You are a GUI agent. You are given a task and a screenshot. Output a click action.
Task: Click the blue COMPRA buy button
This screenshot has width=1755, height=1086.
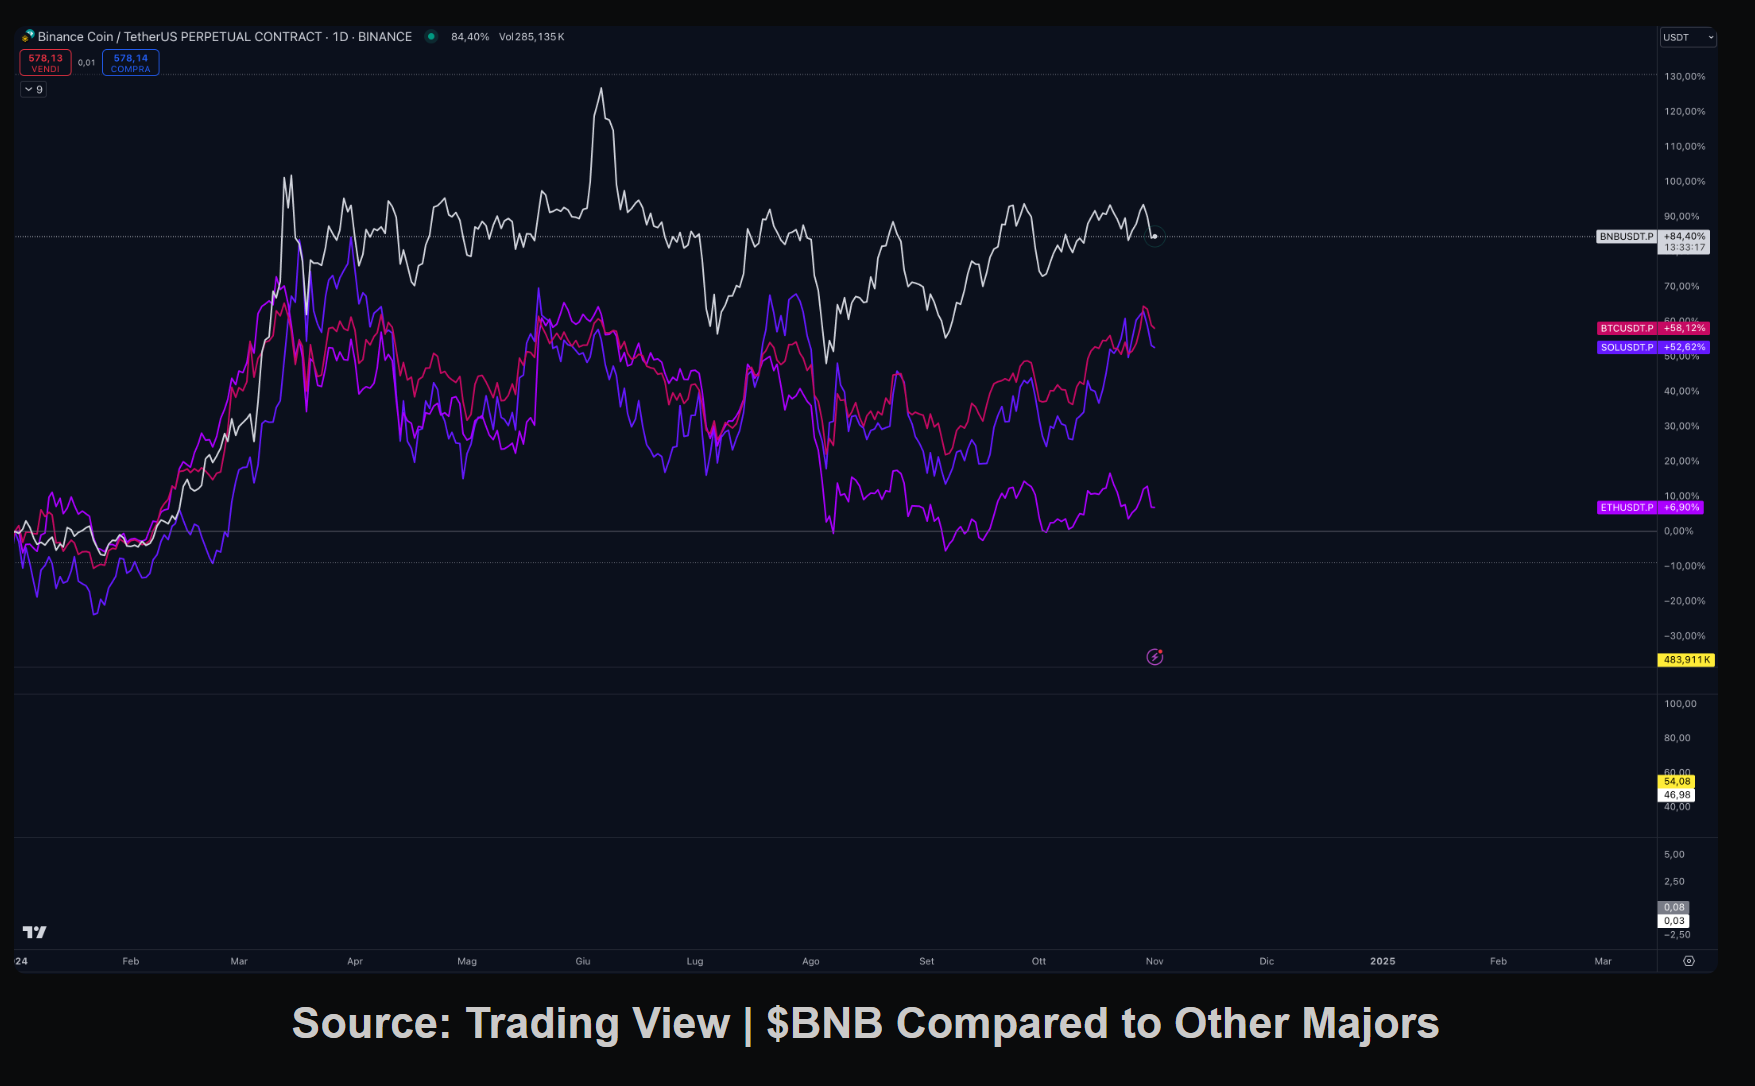pos(130,62)
